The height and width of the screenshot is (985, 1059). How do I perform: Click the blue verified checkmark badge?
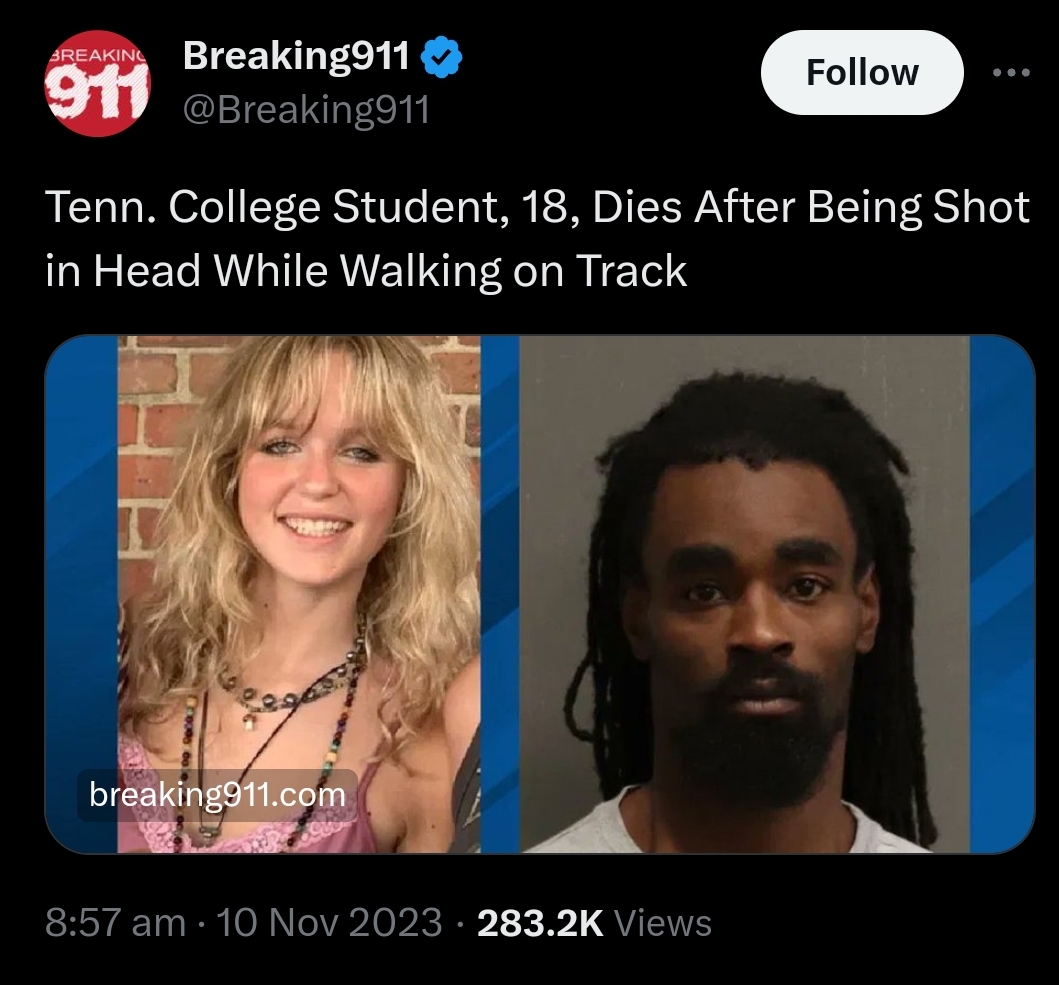[442, 57]
